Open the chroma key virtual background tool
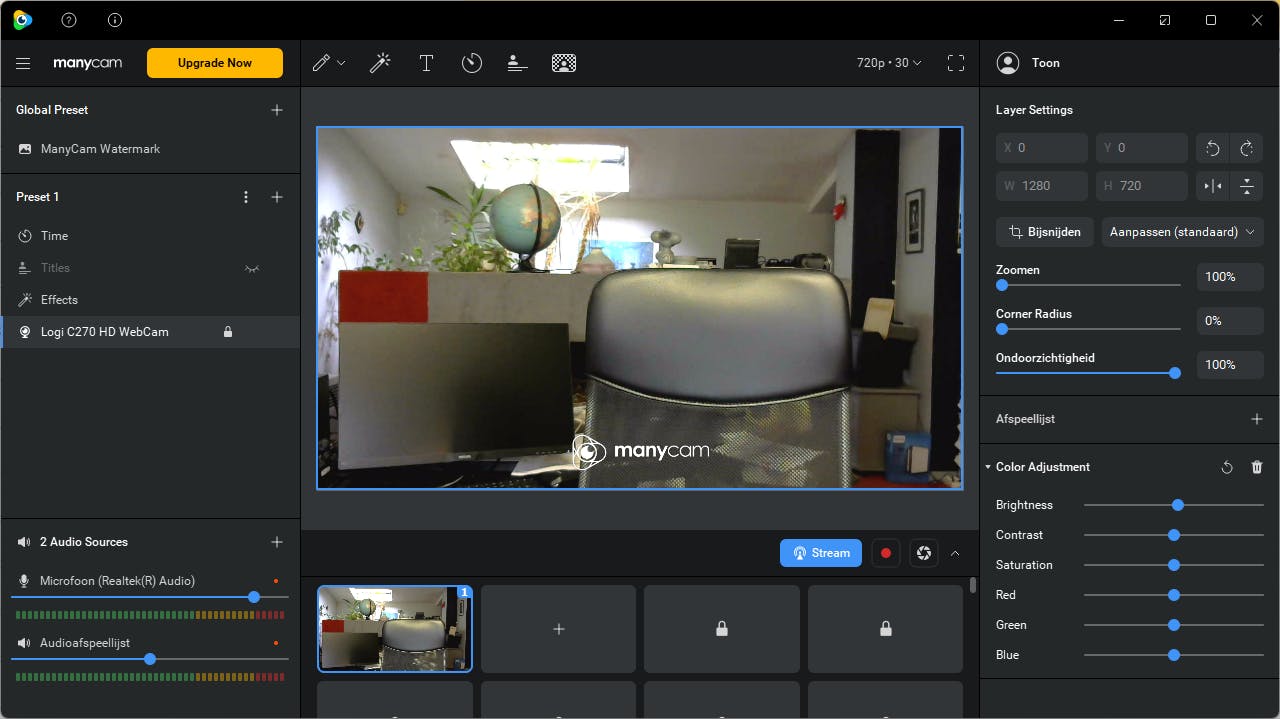This screenshot has width=1280, height=719. pyautogui.click(x=564, y=63)
